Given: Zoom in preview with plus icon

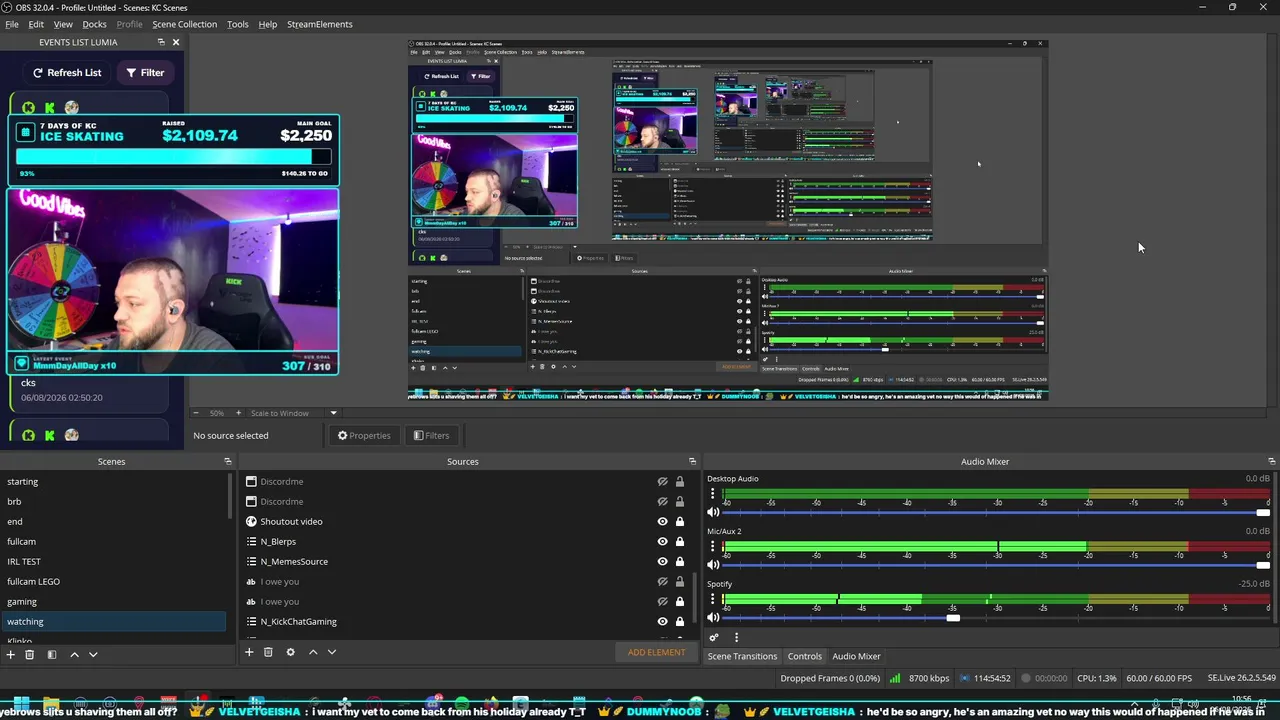Looking at the screenshot, I should [238, 413].
